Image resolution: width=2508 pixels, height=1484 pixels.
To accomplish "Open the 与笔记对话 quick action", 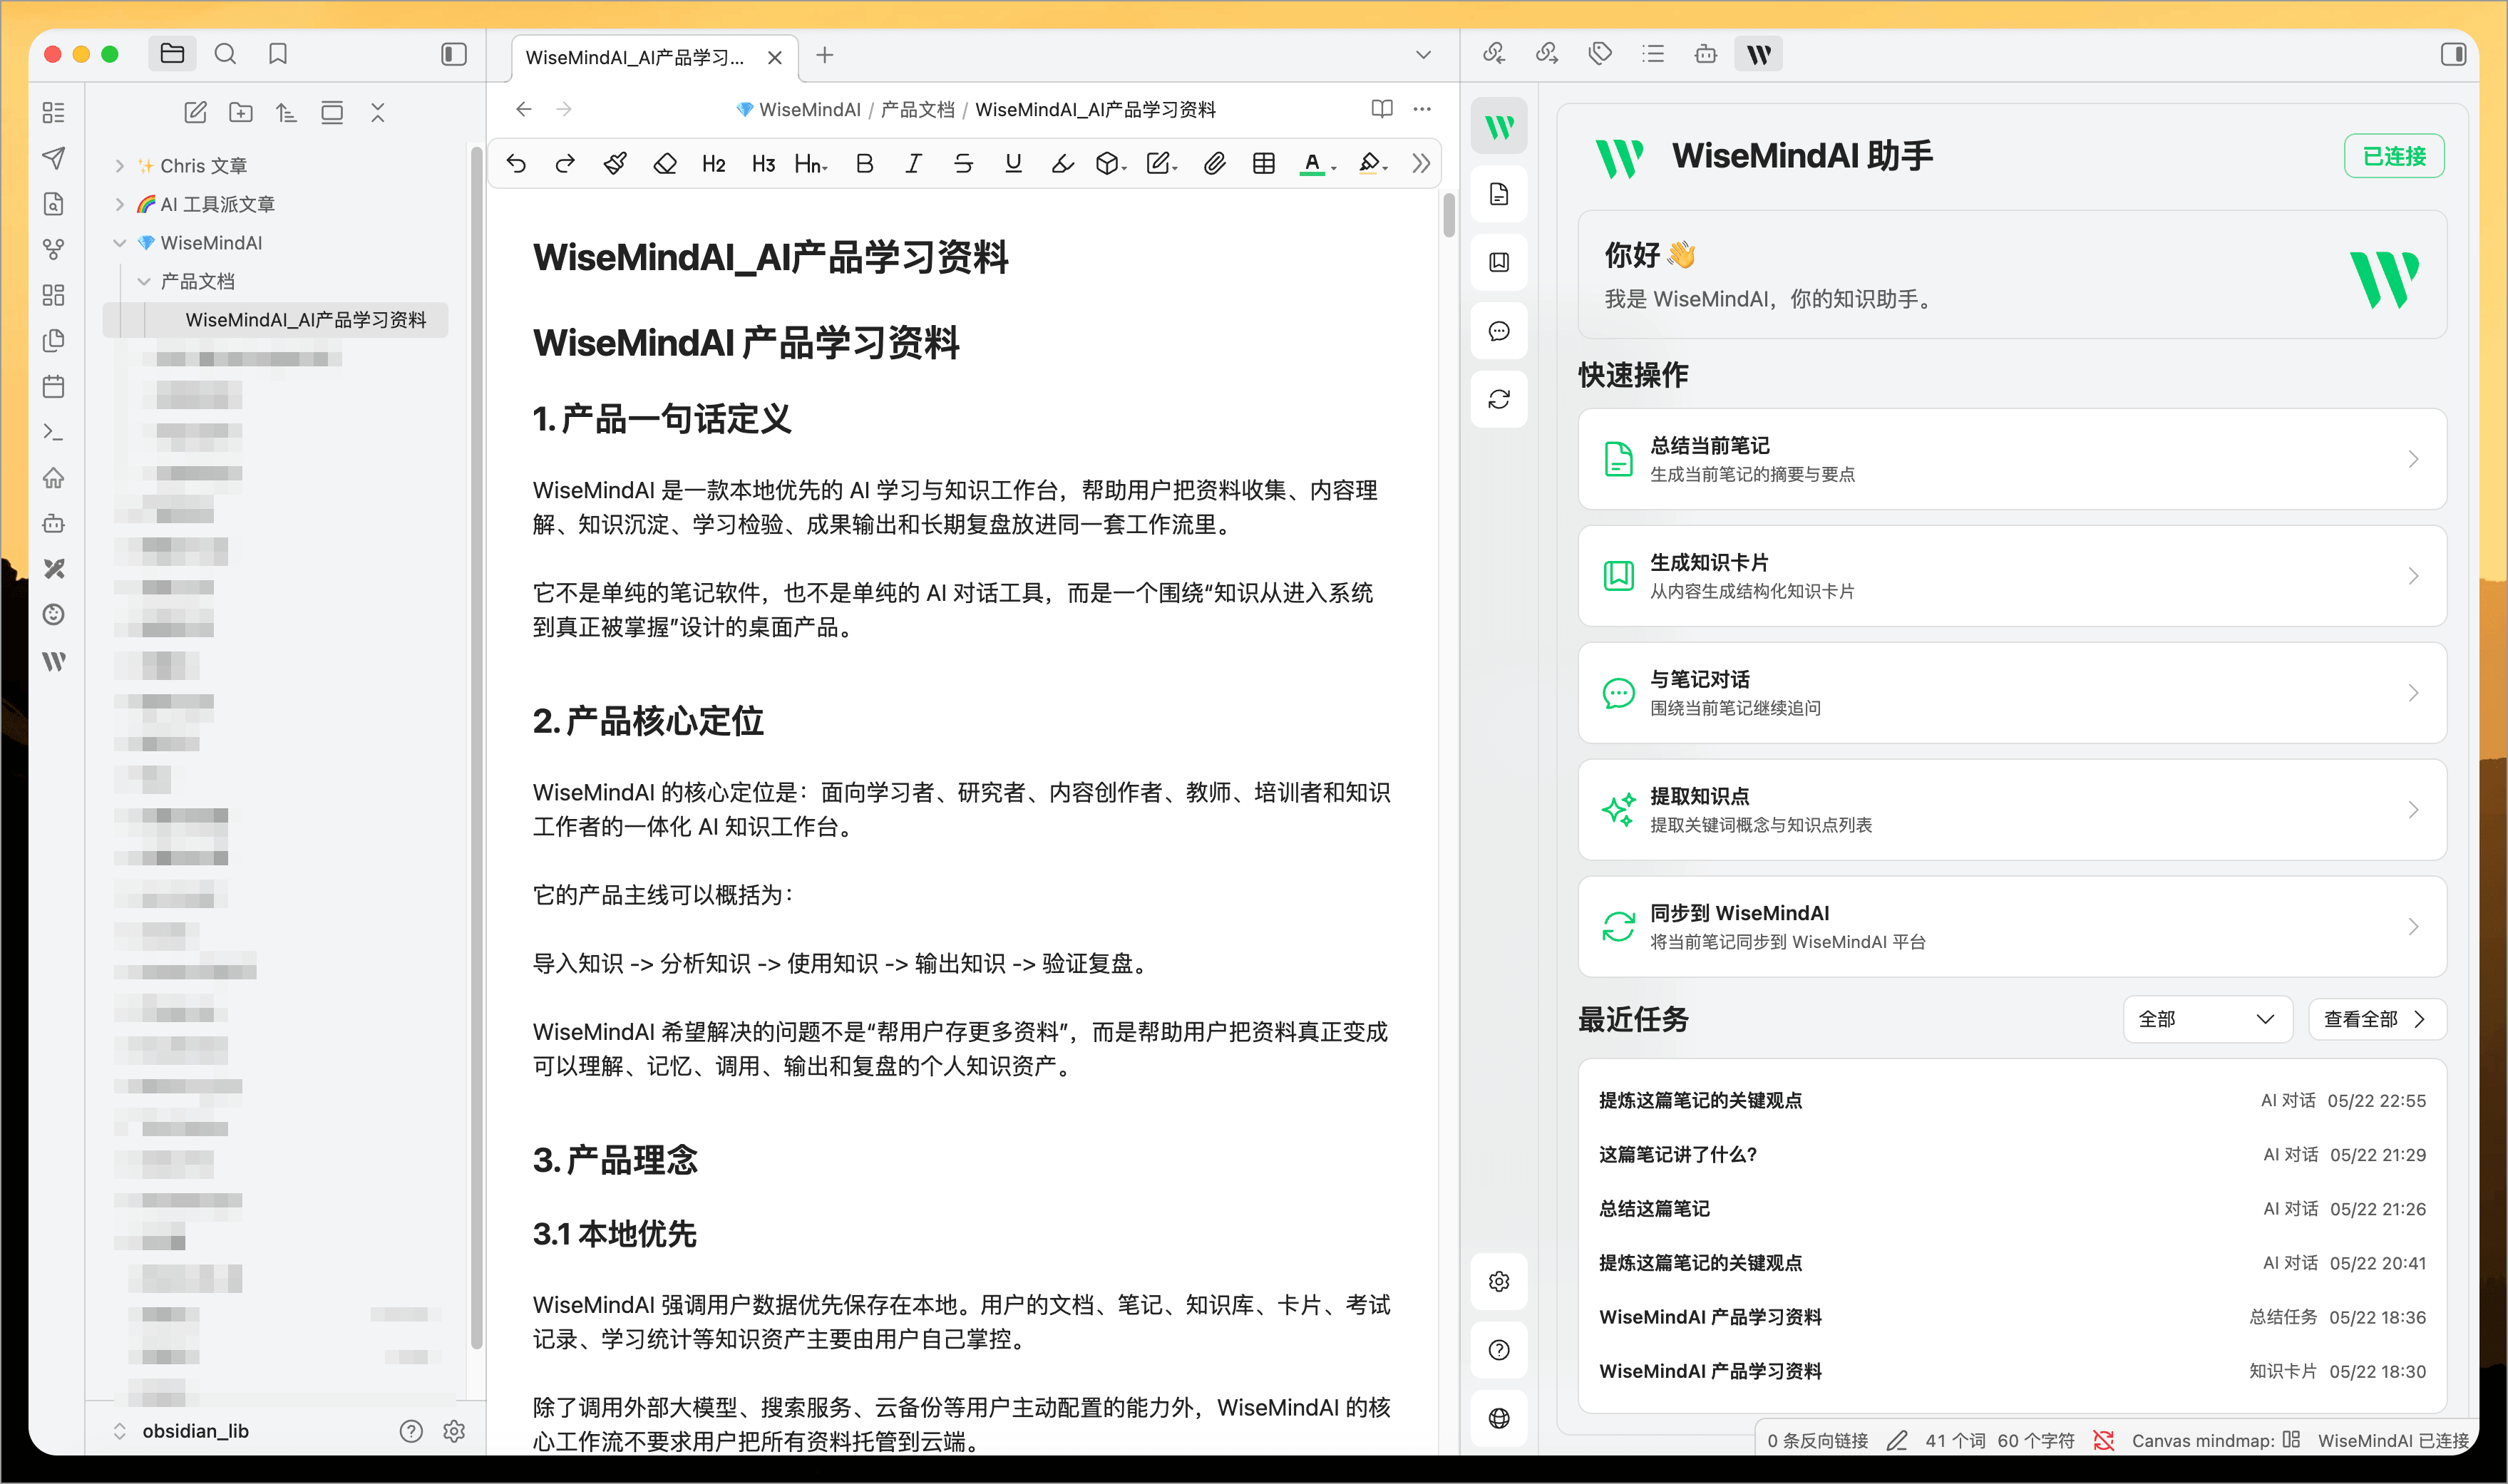I will (2012, 693).
